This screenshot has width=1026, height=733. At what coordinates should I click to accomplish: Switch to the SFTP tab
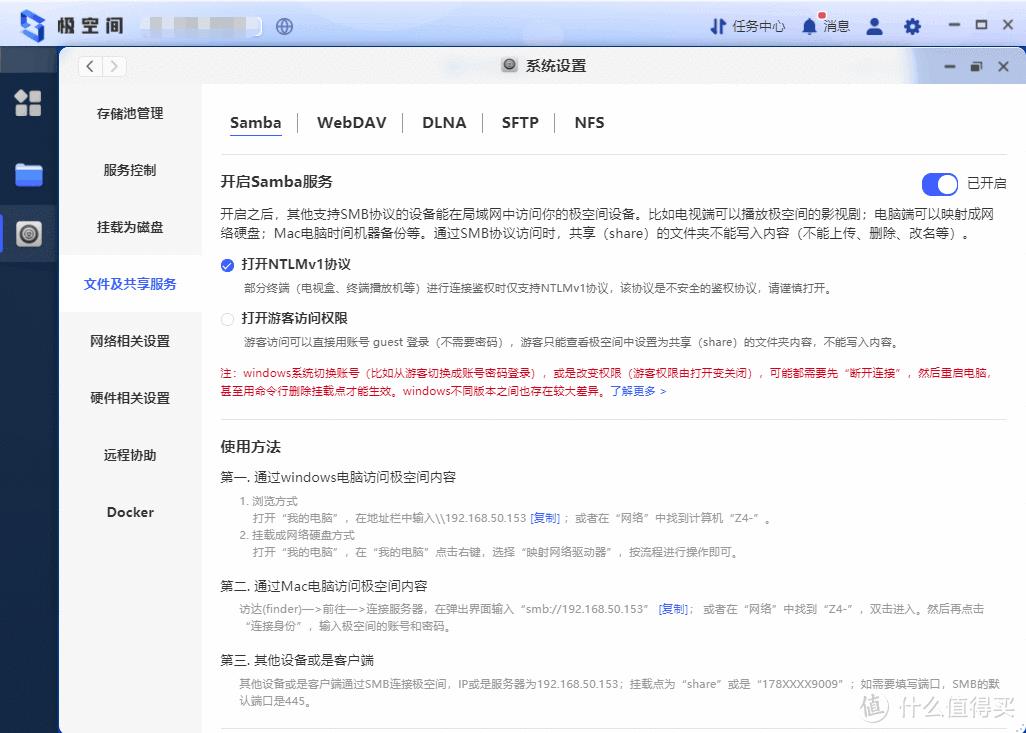pyautogui.click(x=520, y=123)
